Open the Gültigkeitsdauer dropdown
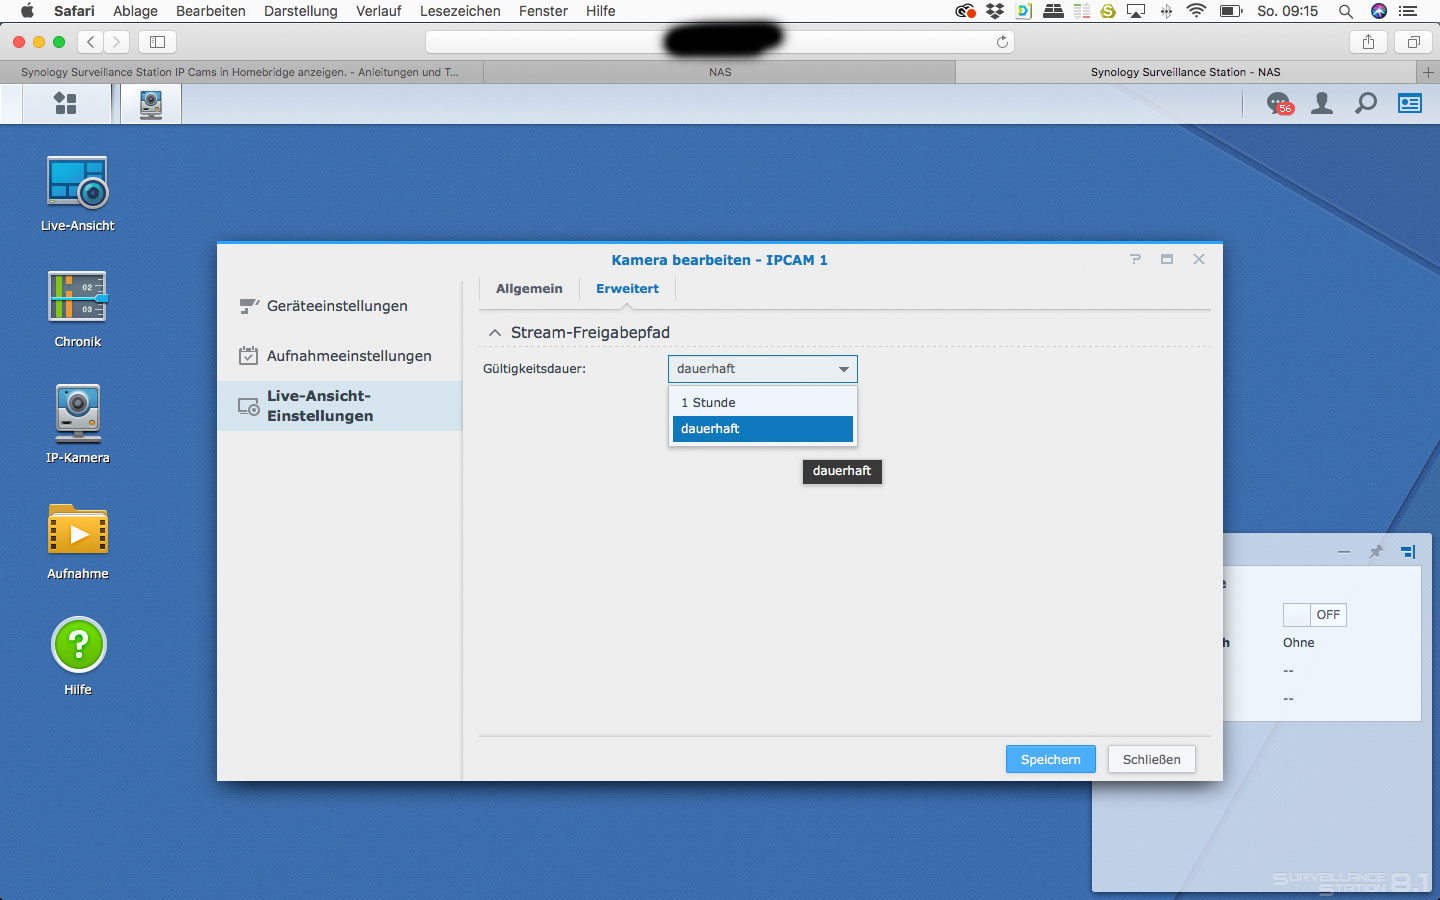 [762, 369]
